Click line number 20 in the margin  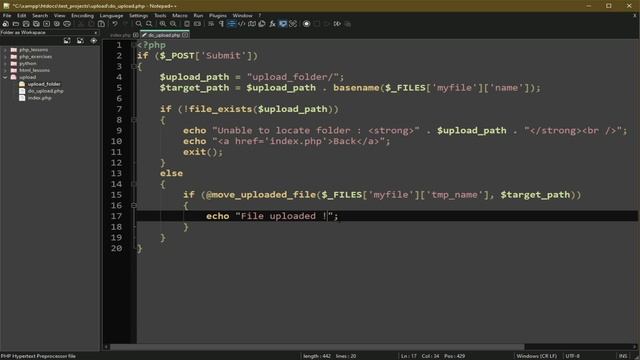[116, 248]
